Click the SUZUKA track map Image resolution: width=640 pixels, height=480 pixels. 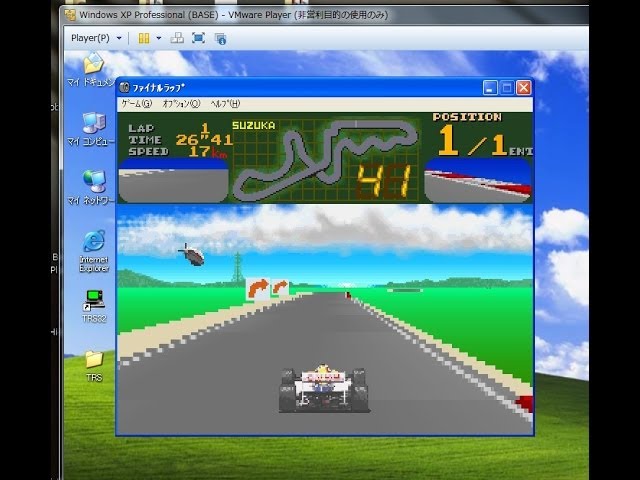pyautogui.click(x=327, y=159)
